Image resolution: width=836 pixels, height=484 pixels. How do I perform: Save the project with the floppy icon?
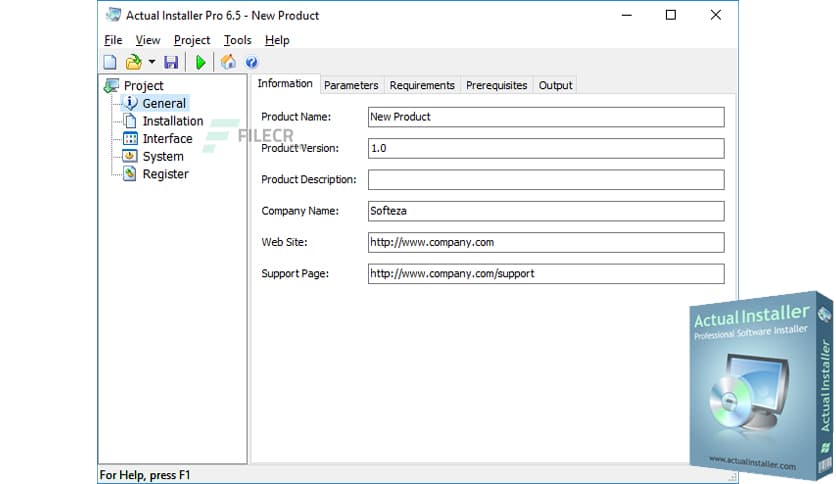171,62
